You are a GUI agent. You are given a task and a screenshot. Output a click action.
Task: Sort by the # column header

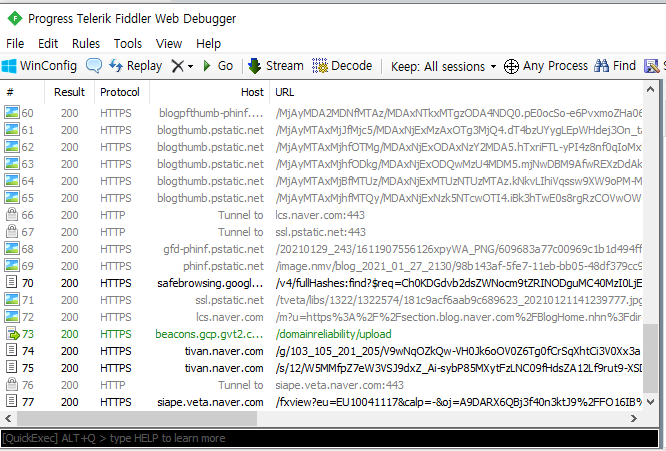[23, 92]
